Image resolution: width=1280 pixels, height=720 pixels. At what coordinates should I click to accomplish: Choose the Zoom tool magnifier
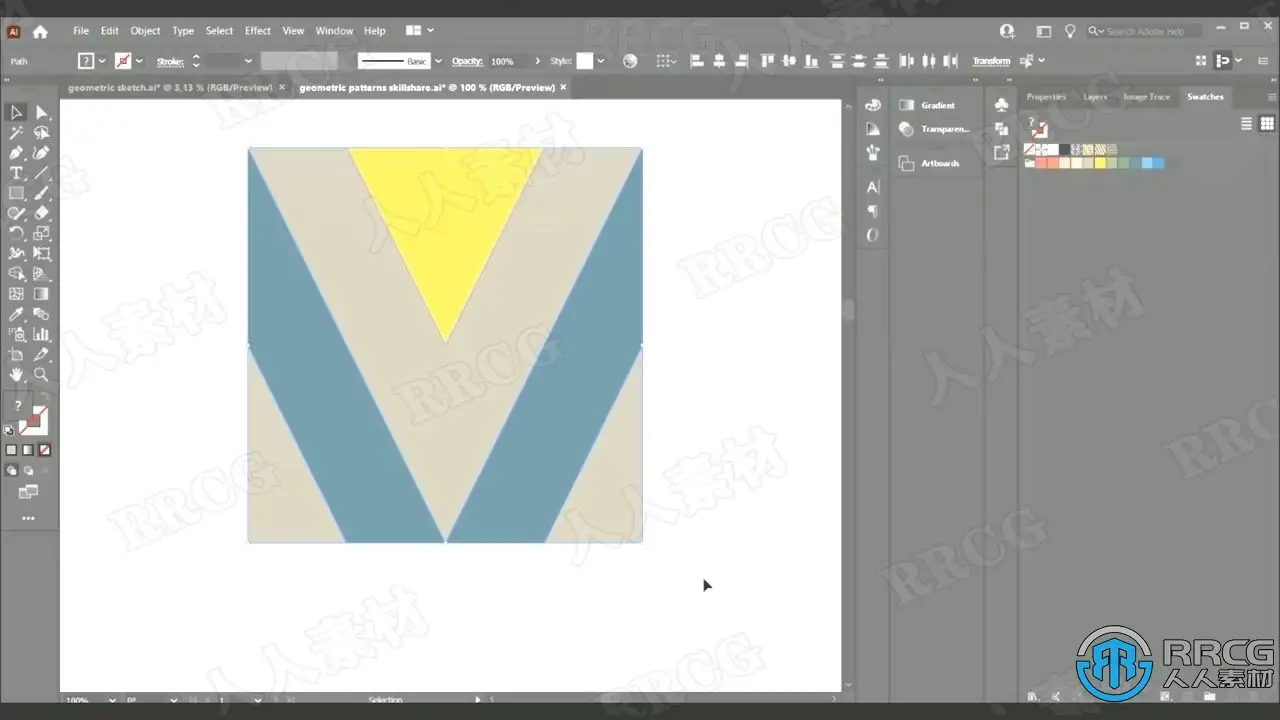pos(42,375)
